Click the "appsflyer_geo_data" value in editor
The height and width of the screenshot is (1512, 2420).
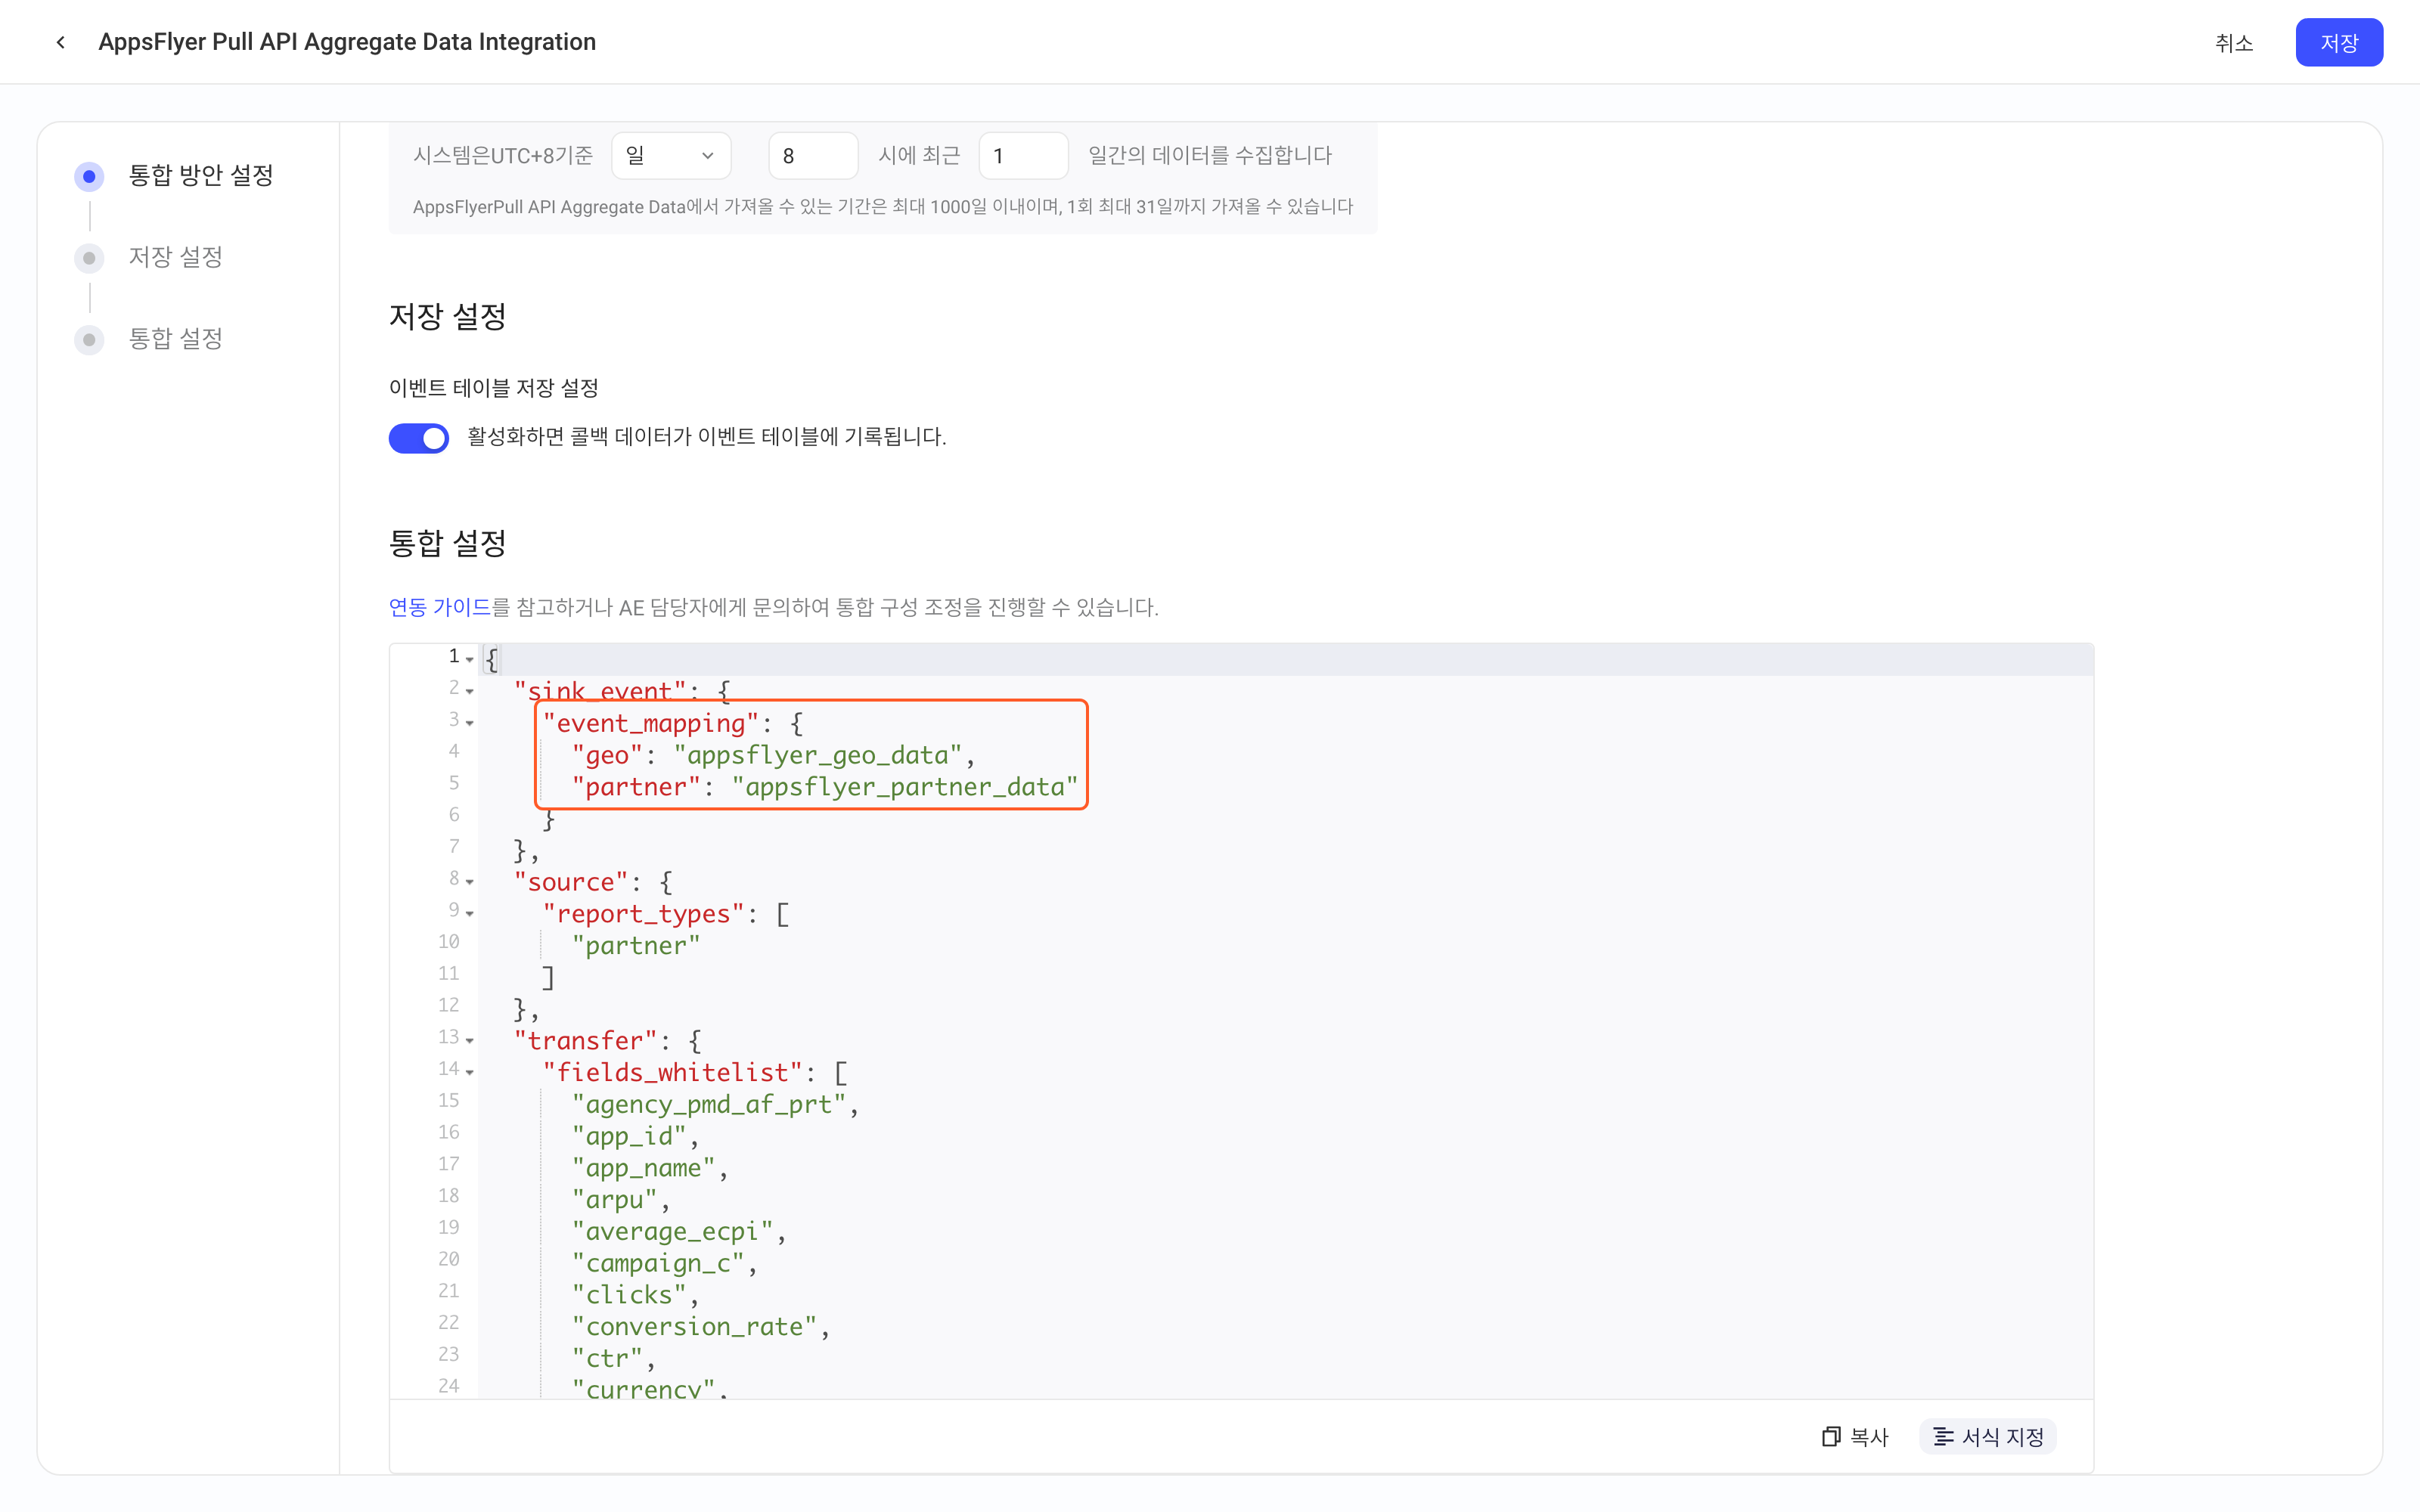(x=817, y=755)
